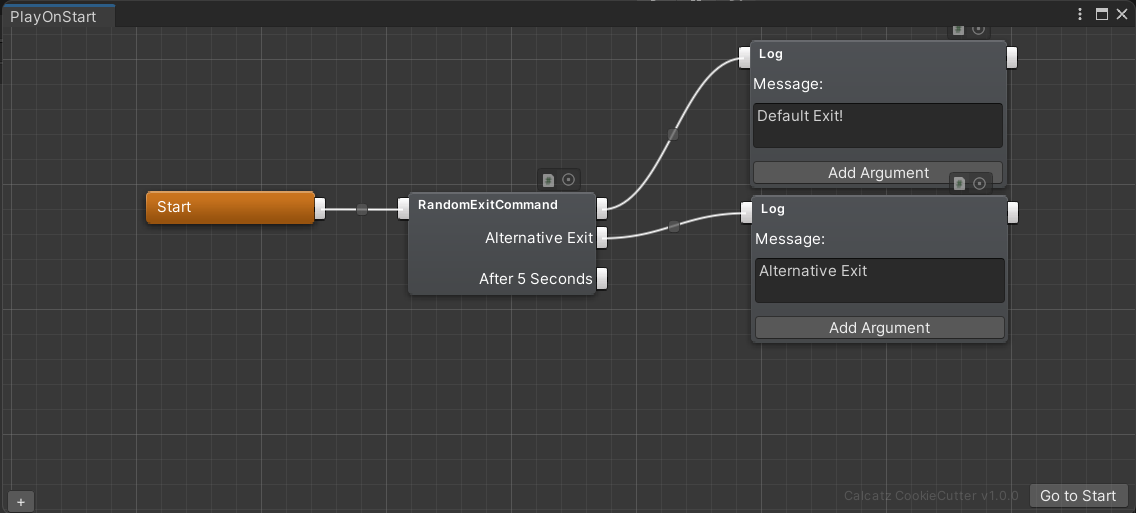Screen dimensions: 1136x513
Task: Click the target icon above RandomExitCommand node
Action: 569,180
